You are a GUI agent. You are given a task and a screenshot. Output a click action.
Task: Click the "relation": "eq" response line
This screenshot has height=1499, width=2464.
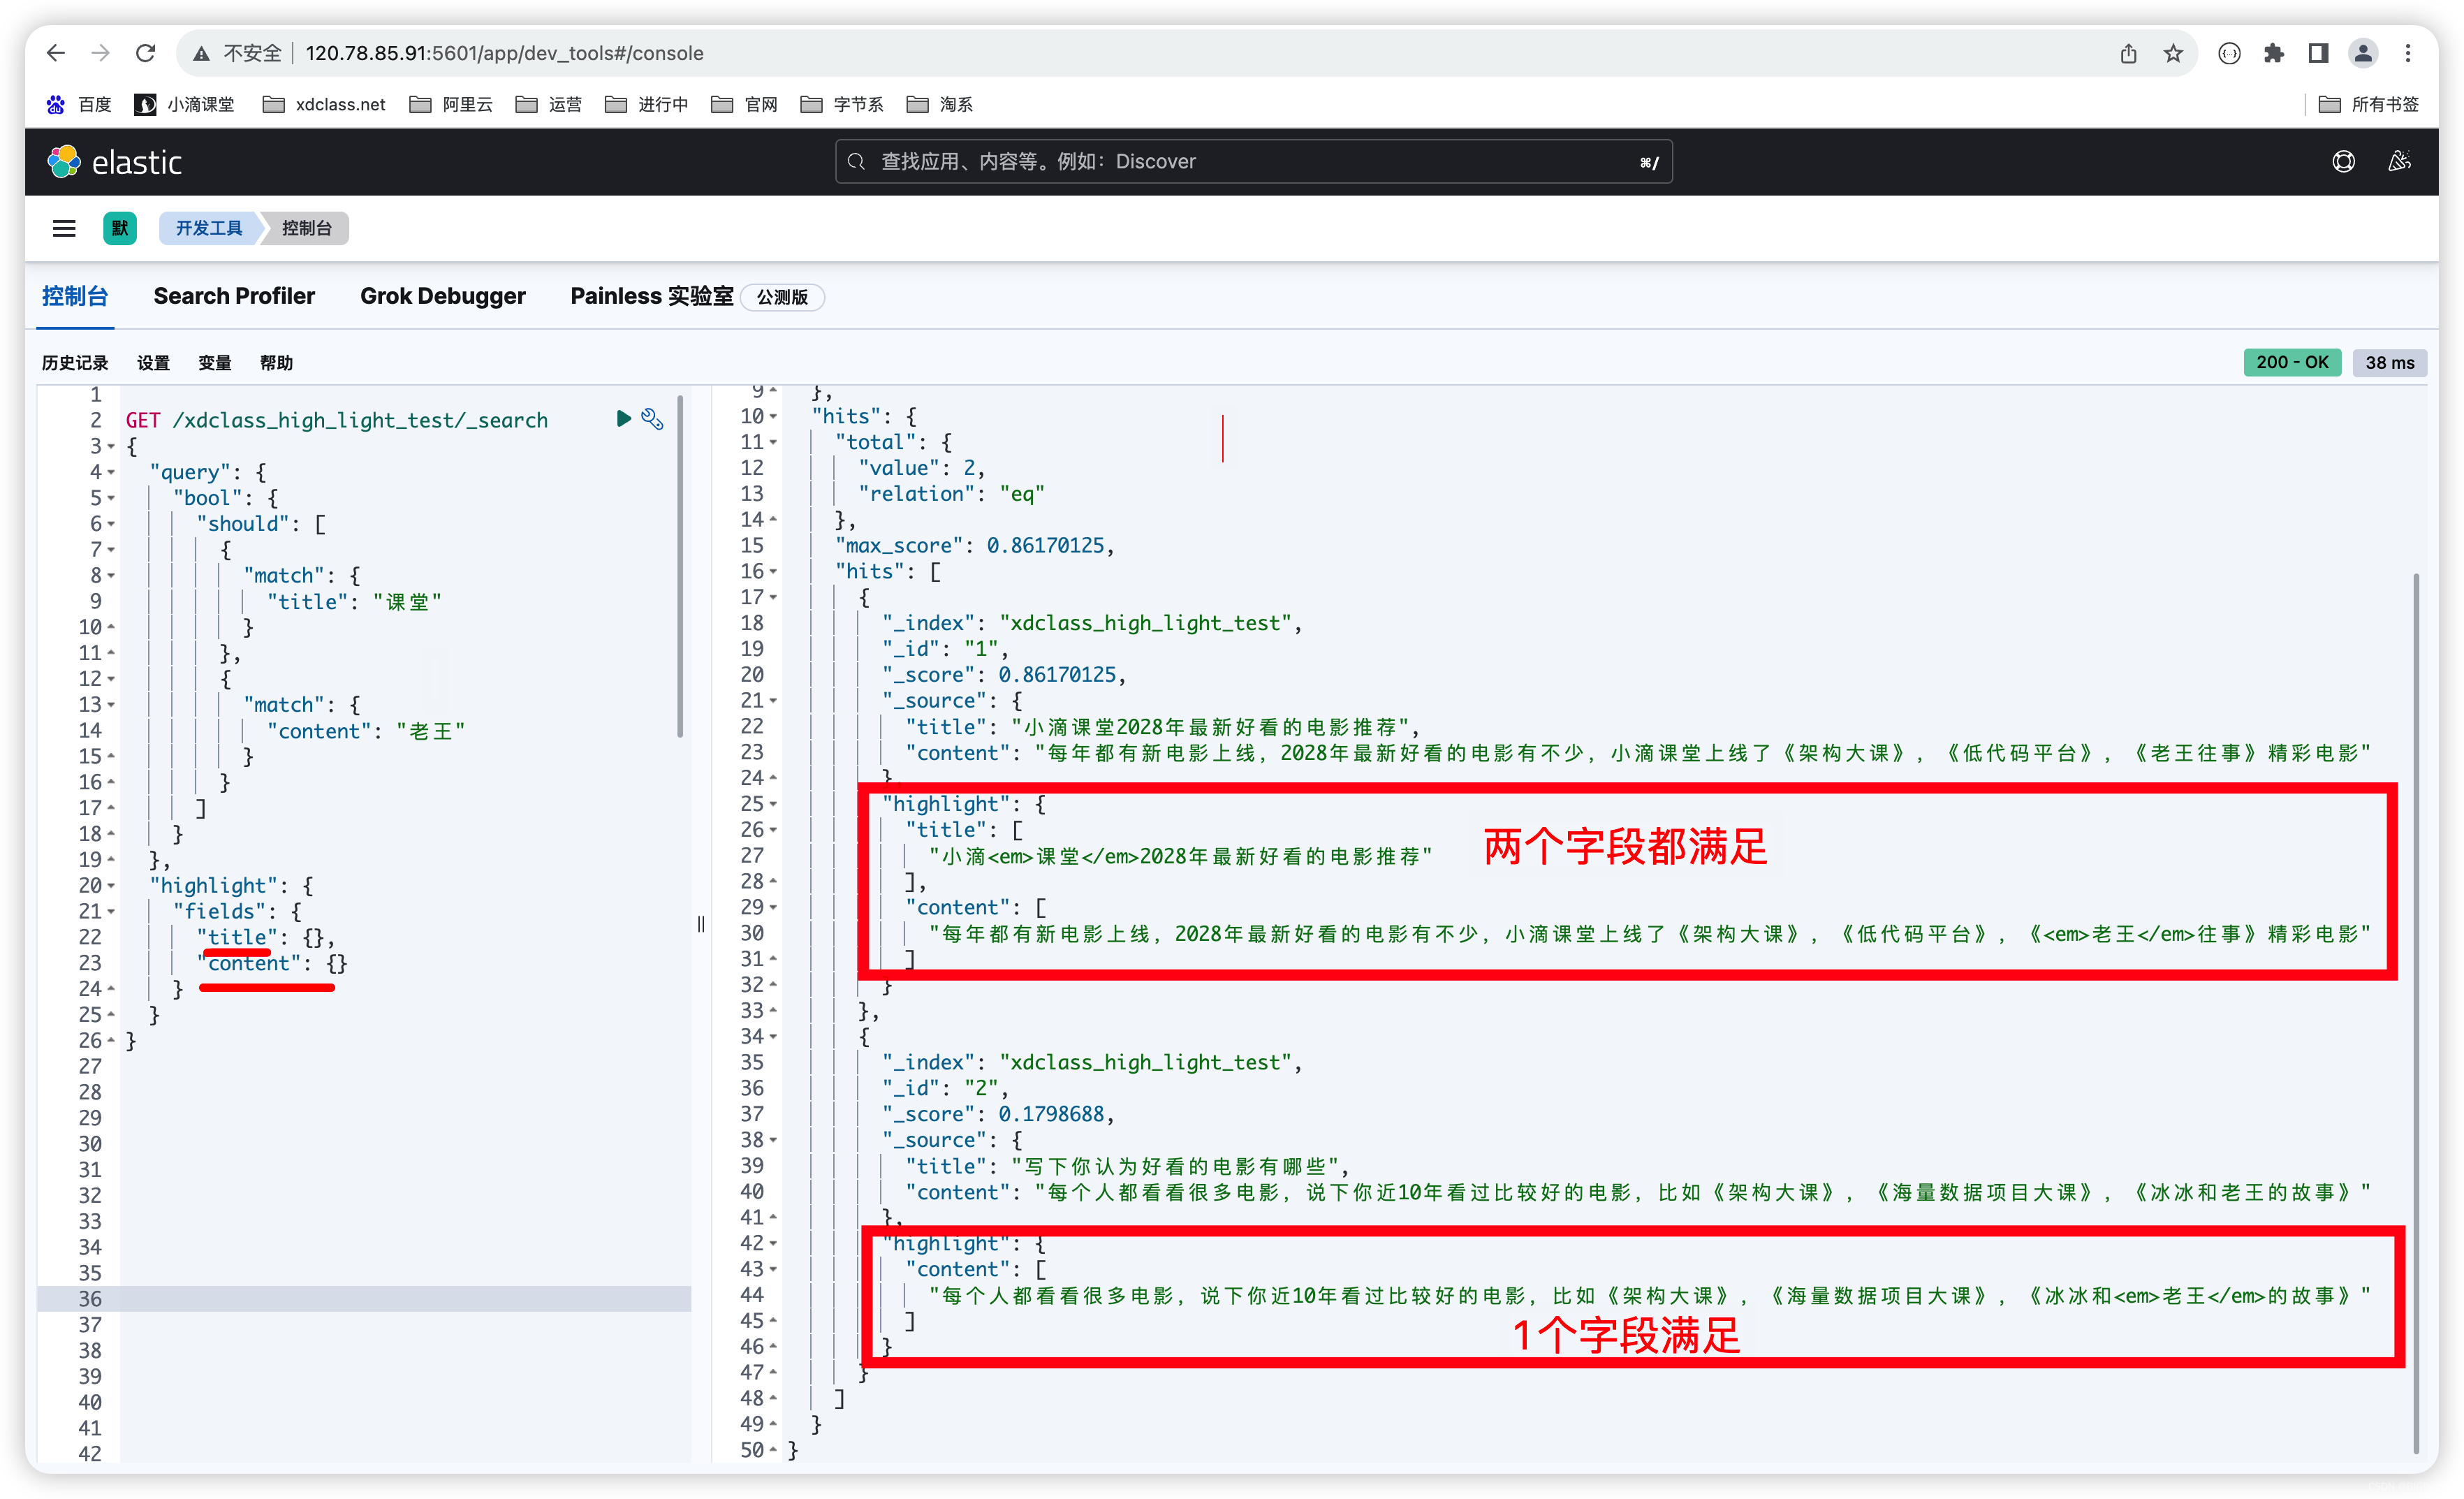[951, 494]
